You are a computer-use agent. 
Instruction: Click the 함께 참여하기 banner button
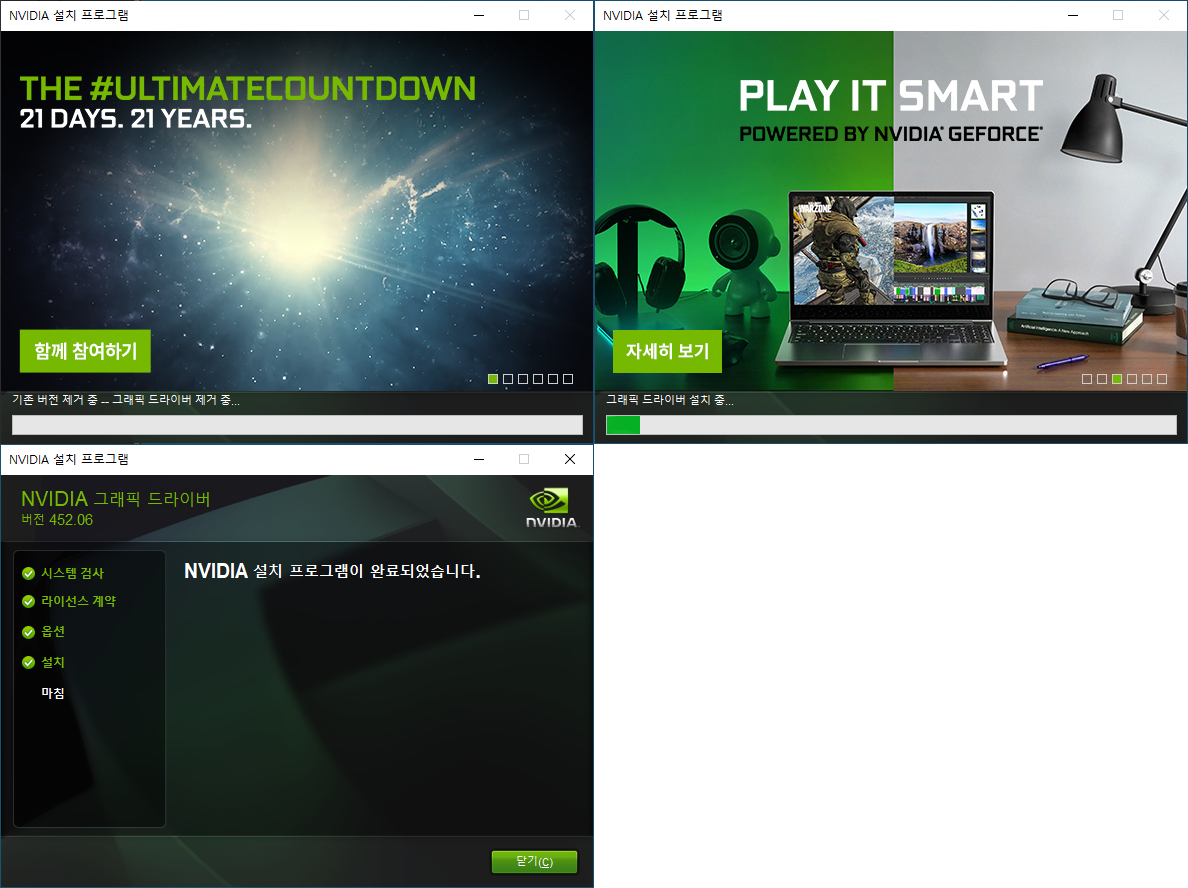coord(85,351)
